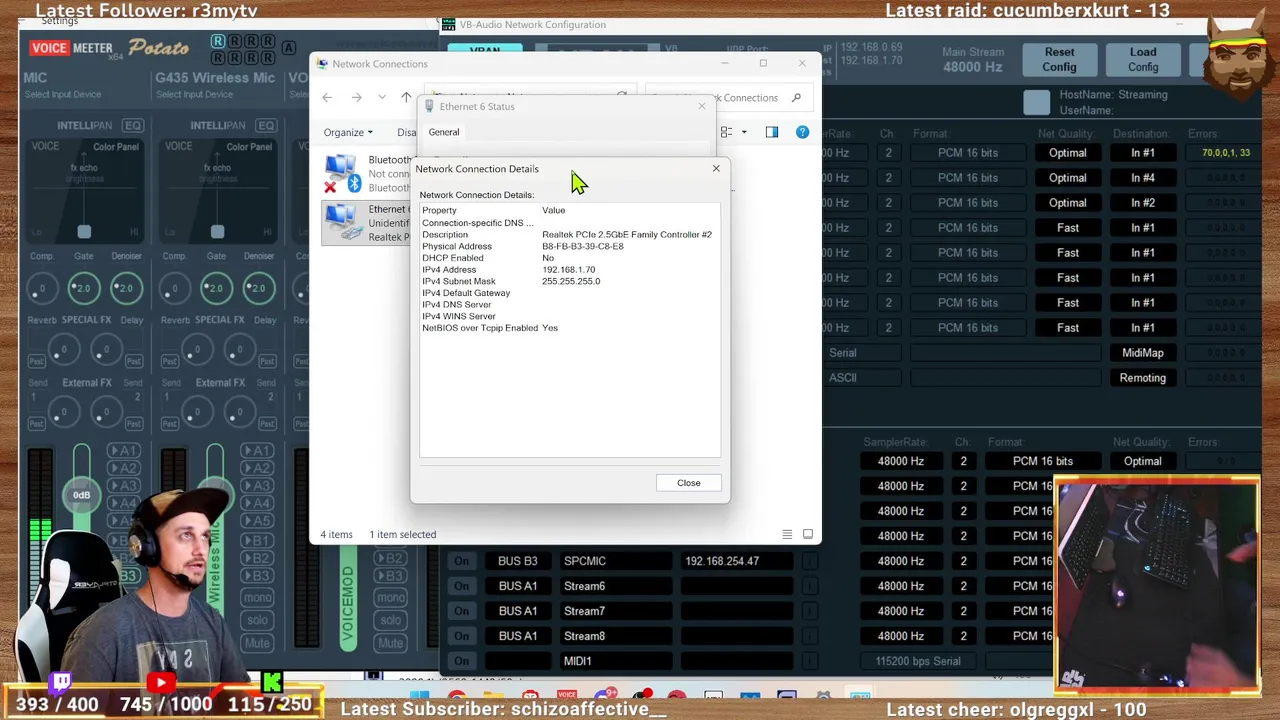Click the Denoiser knob on MIC strip

pyautogui.click(x=126, y=288)
